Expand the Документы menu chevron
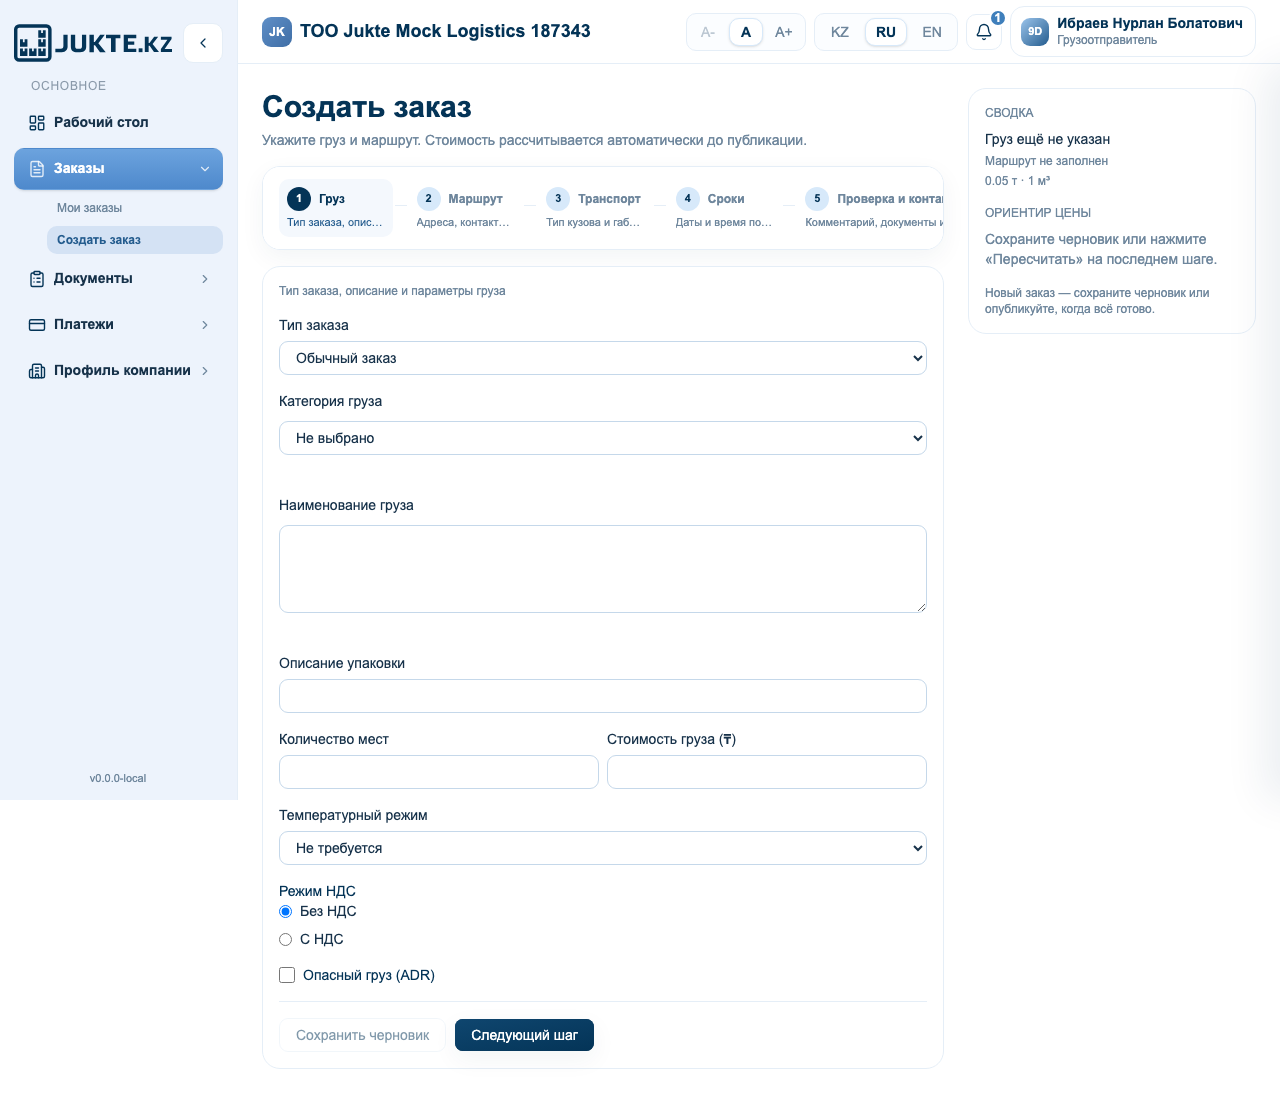This screenshot has width=1280, height=1093. coord(205,279)
